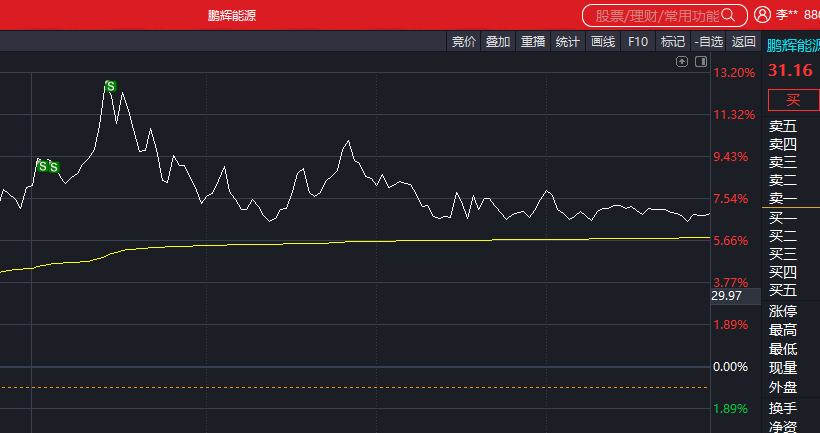Click the 标记 mark button
Viewport: 820px width, 433px height.
click(x=673, y=42)
